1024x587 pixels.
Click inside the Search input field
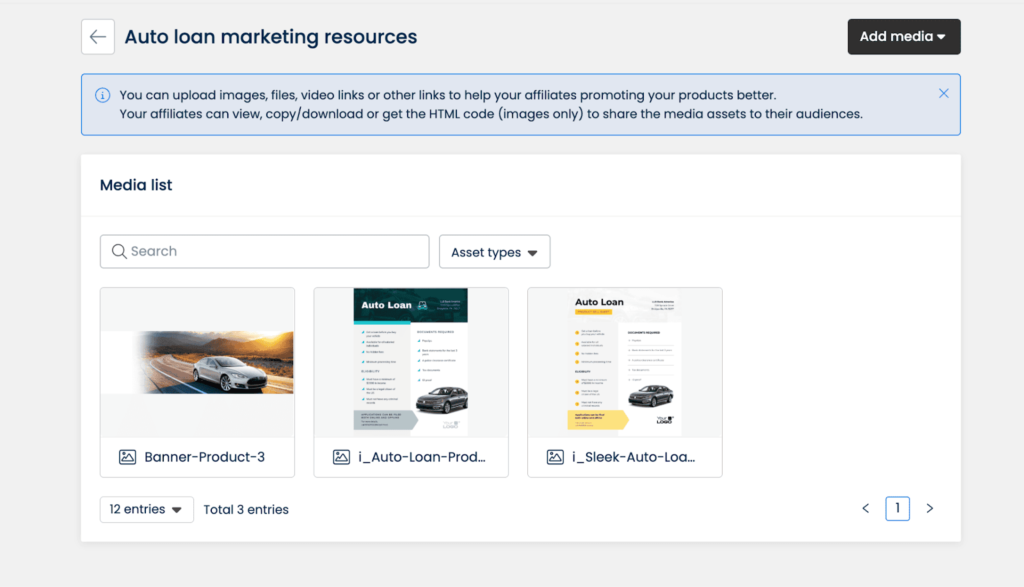[264, 251]
